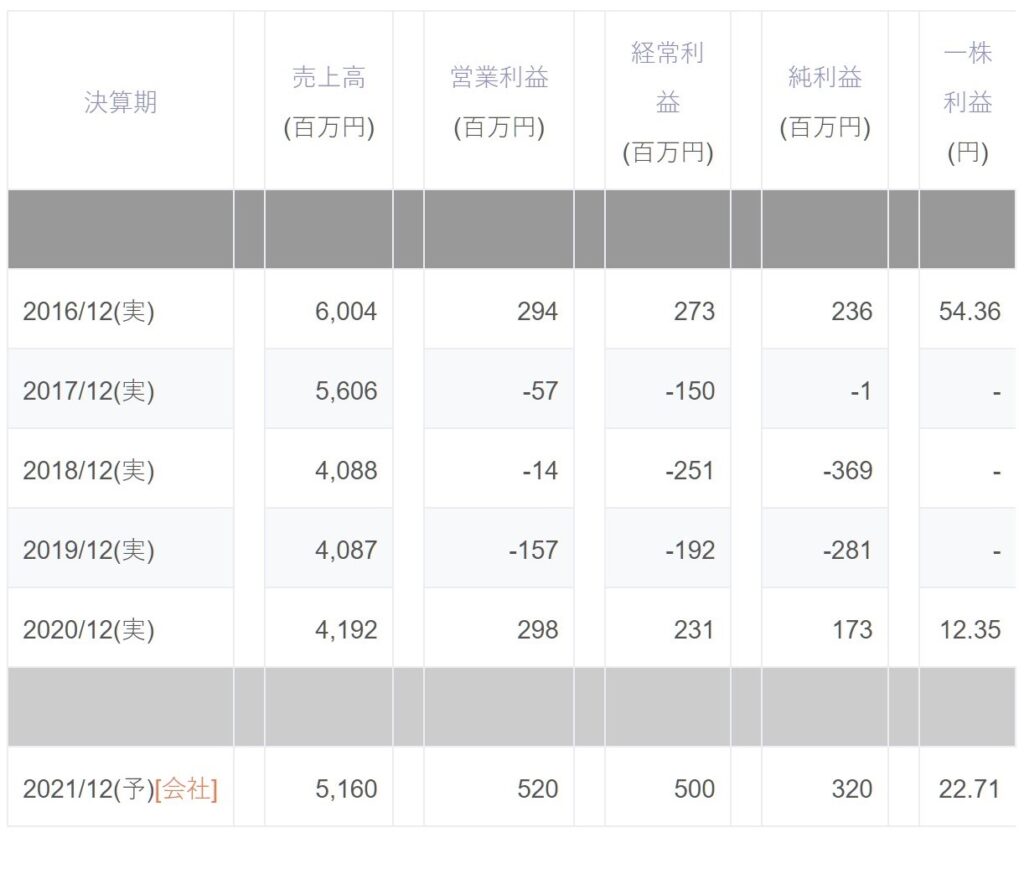Image resolution: width=1024 pixels, height=874 pixels.
Task: Click the orange [会社] forecast label
Action: pyautogui.click(x=186, y=789)
